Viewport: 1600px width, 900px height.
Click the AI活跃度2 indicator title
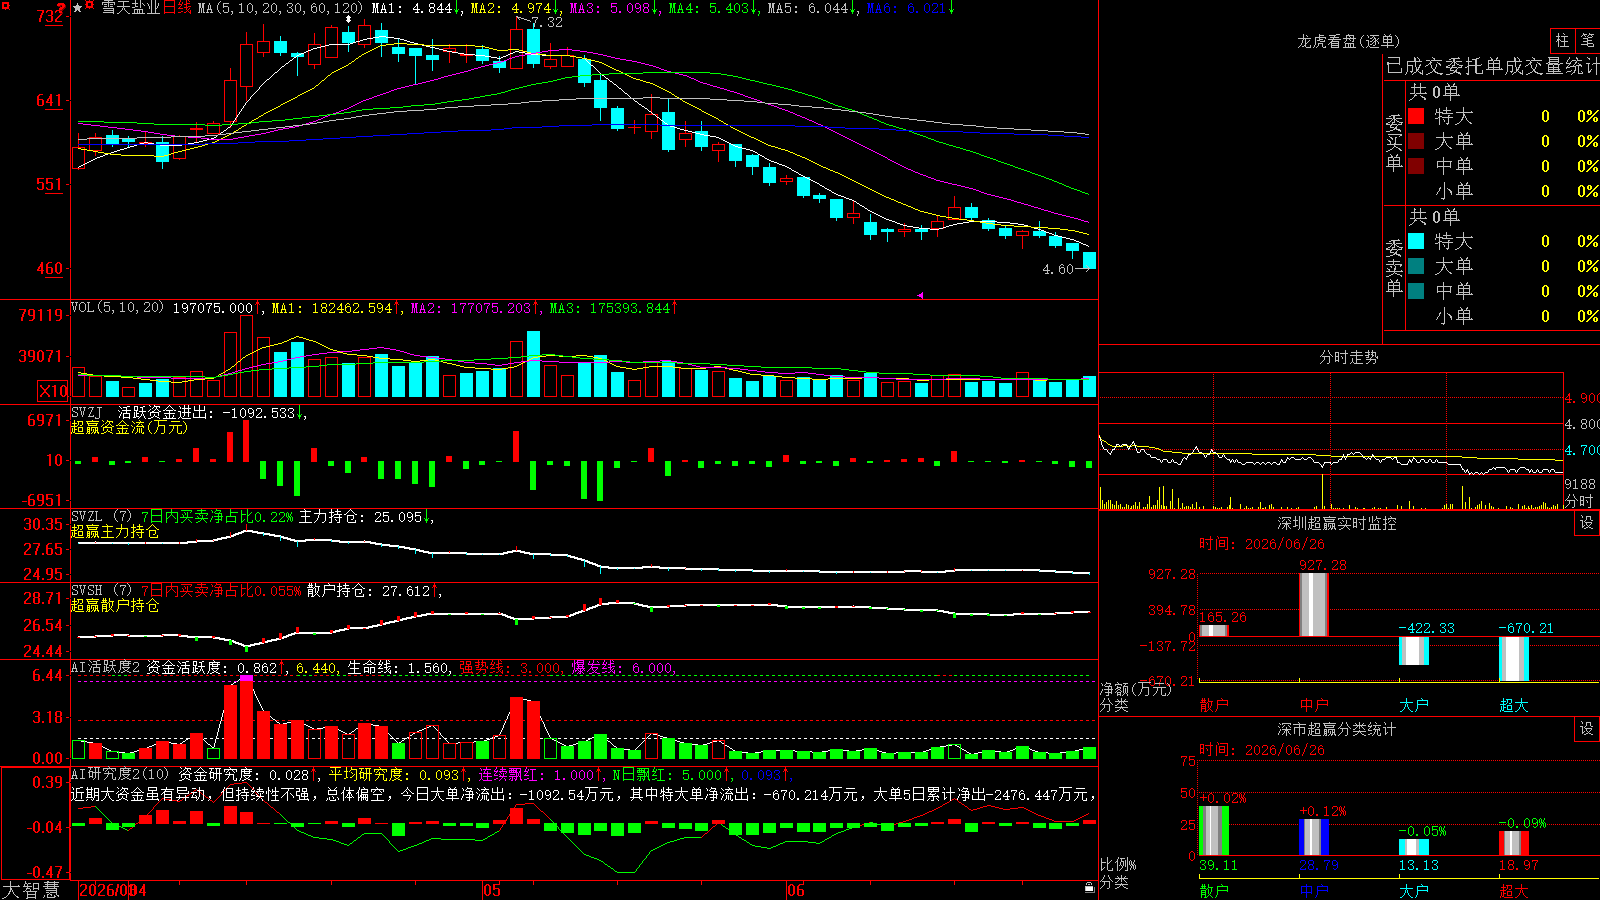click(x=106, y=667)
